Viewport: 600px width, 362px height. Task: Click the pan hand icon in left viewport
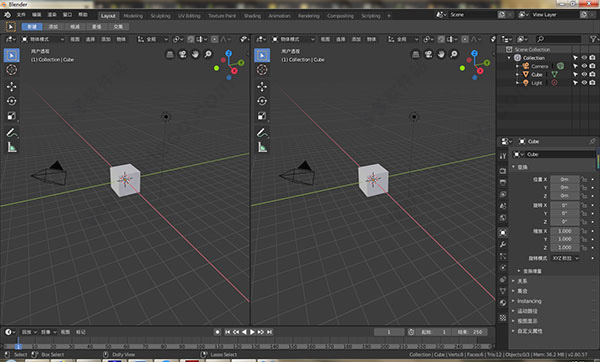tap(195, 54)
